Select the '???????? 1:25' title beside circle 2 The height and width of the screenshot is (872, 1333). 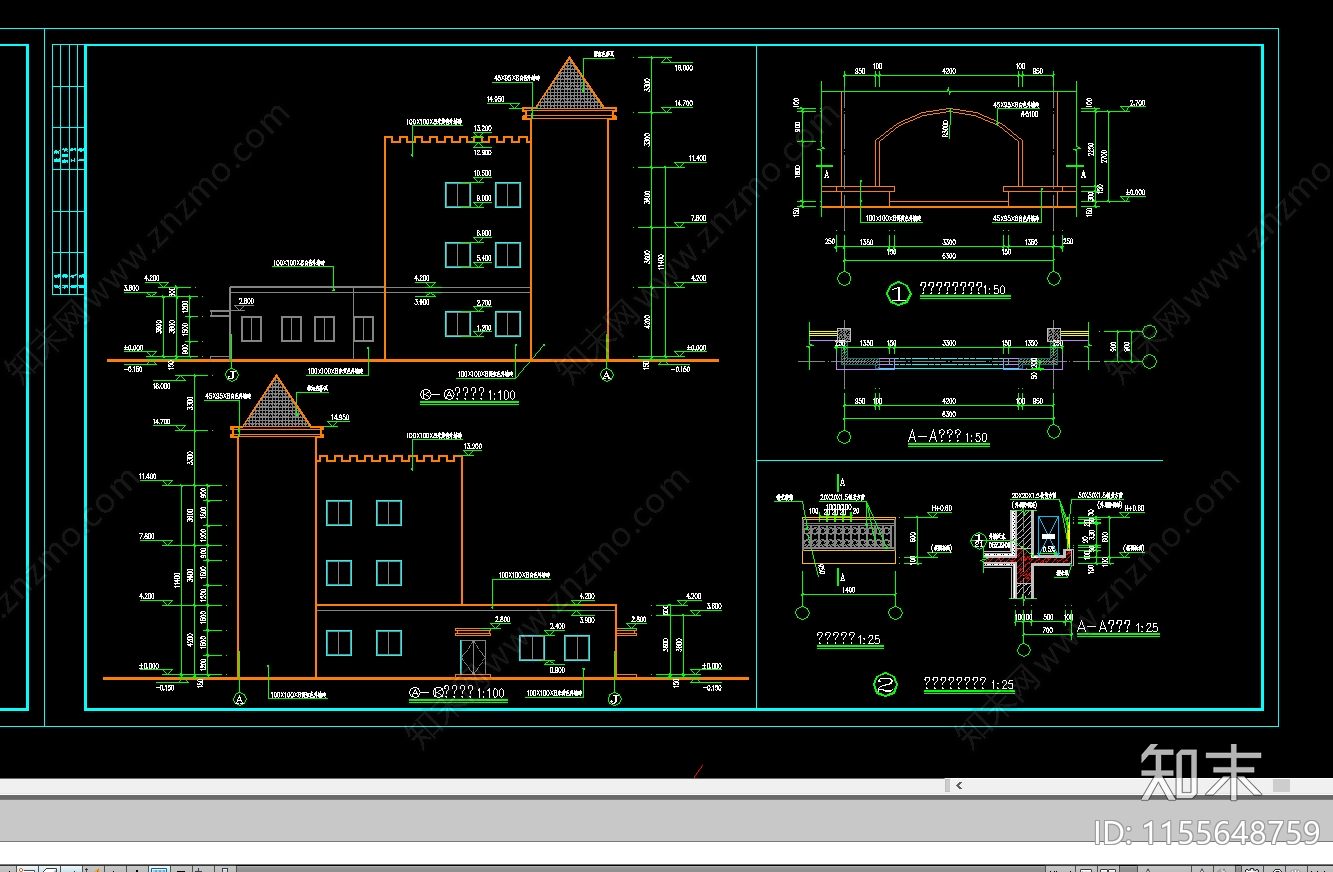click(x=968, y=685)
